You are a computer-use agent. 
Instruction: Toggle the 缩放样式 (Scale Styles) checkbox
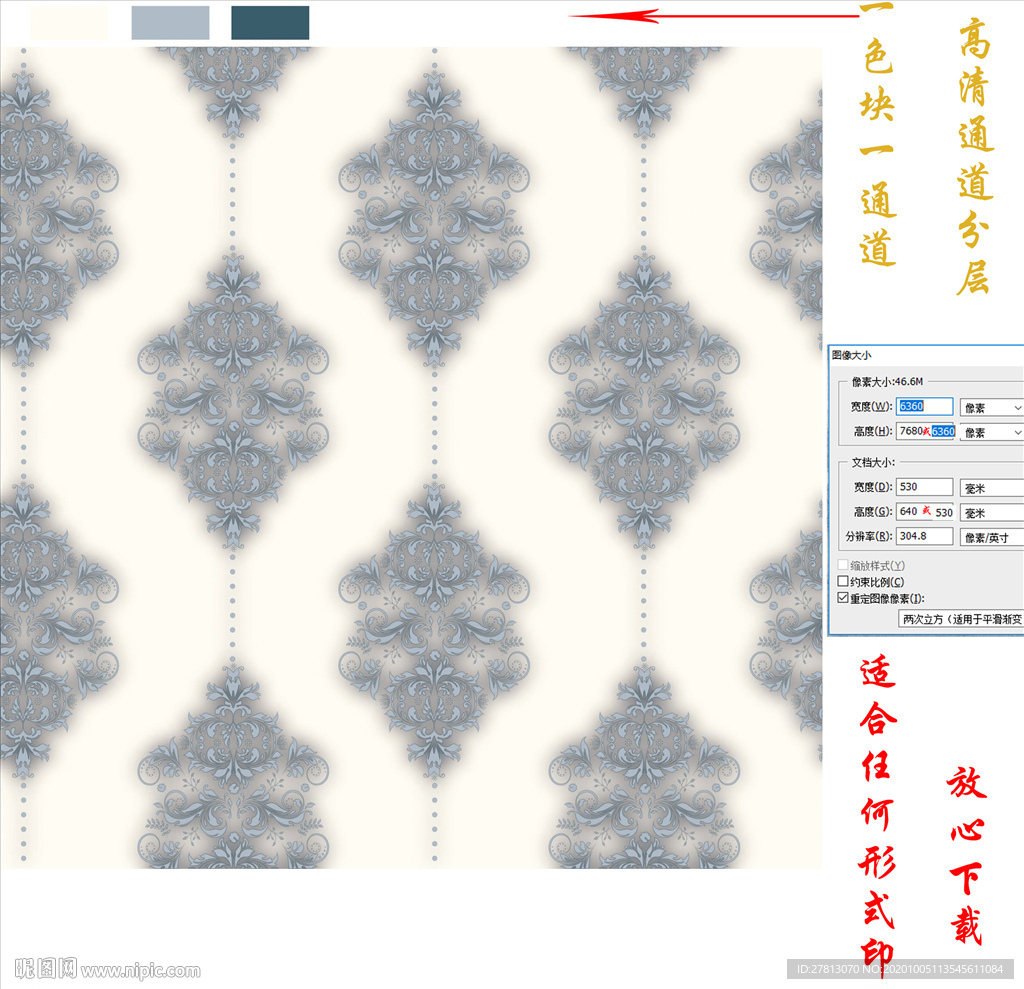coord(843,564)
